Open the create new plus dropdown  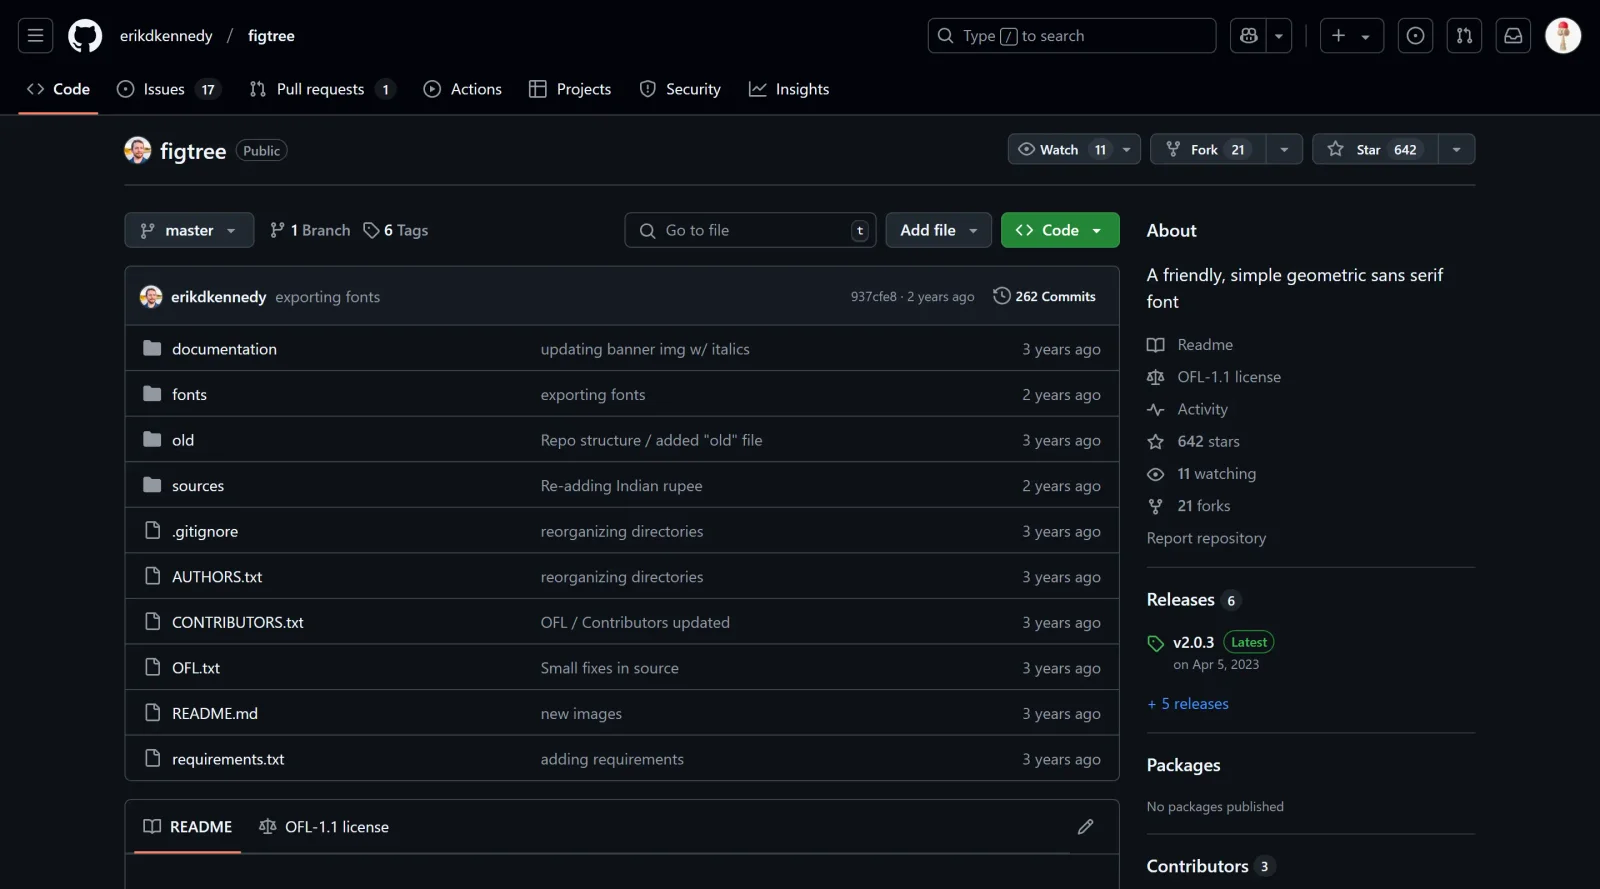click(1351, 36)
